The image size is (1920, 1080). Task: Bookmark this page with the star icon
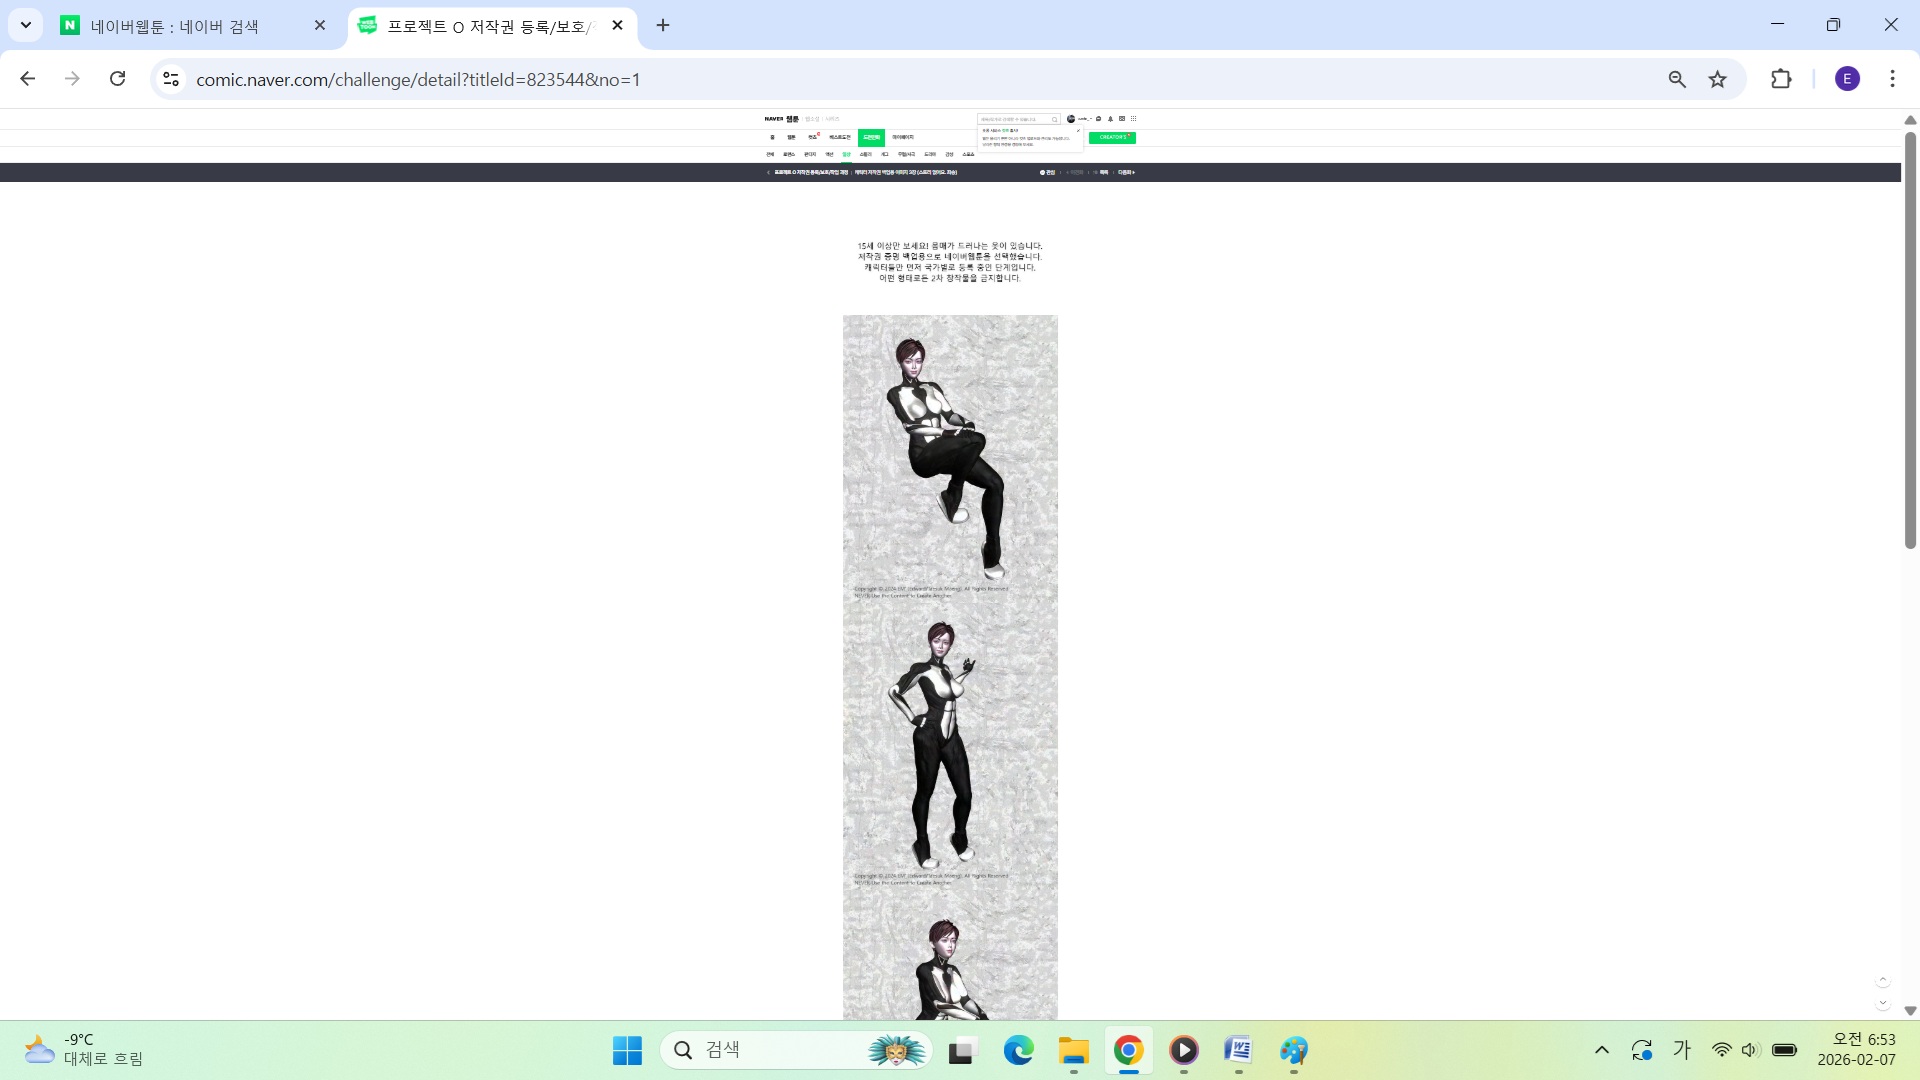[x=1718, y=79]
